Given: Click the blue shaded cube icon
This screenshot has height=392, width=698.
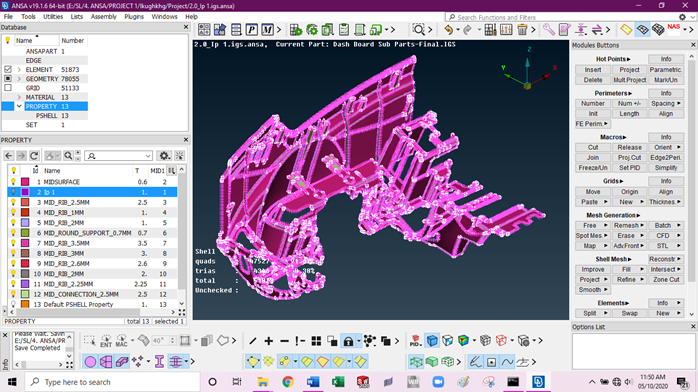Looking at the screenshot, I should coord(432,341).
